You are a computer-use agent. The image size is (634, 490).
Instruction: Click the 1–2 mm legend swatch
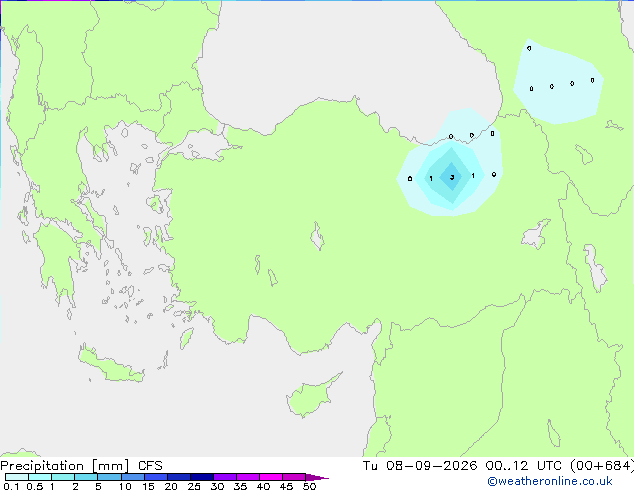(63, 477)
